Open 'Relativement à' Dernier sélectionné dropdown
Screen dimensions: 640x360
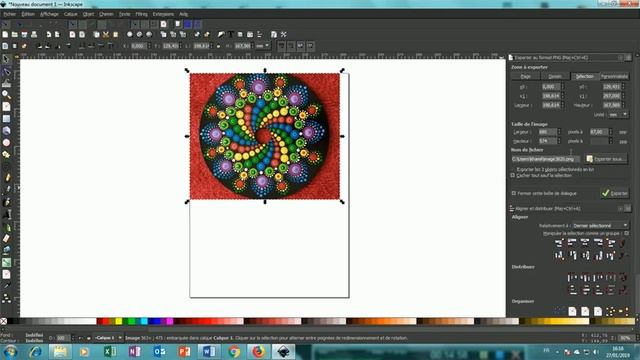click(600, 225)
